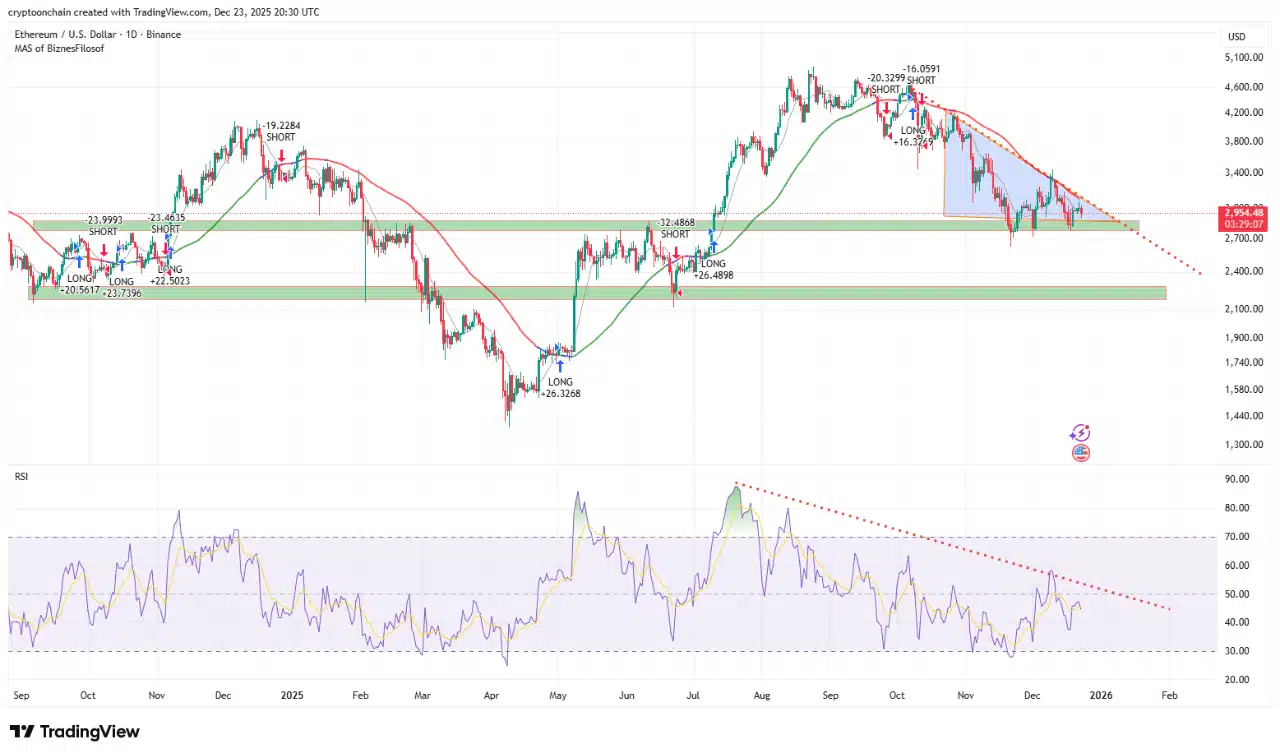Click the red arrow below -32.4868 SHORT

pos(677,253)
